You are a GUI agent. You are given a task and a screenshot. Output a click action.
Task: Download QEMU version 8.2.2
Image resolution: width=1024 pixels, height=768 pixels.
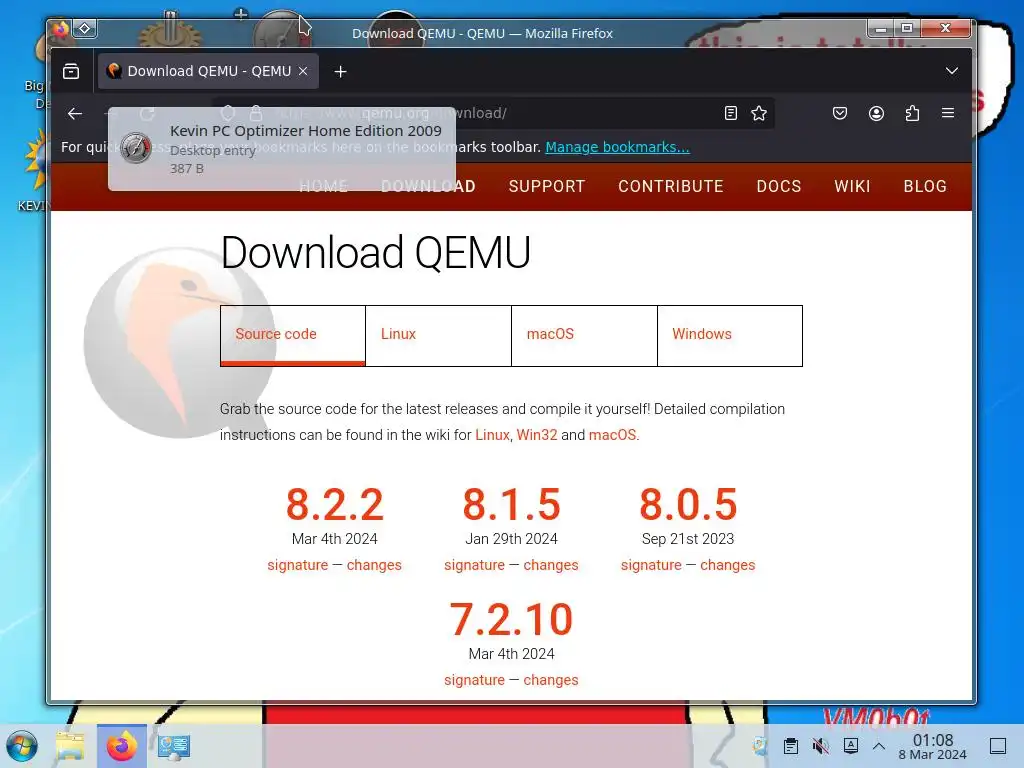point(334,505)
